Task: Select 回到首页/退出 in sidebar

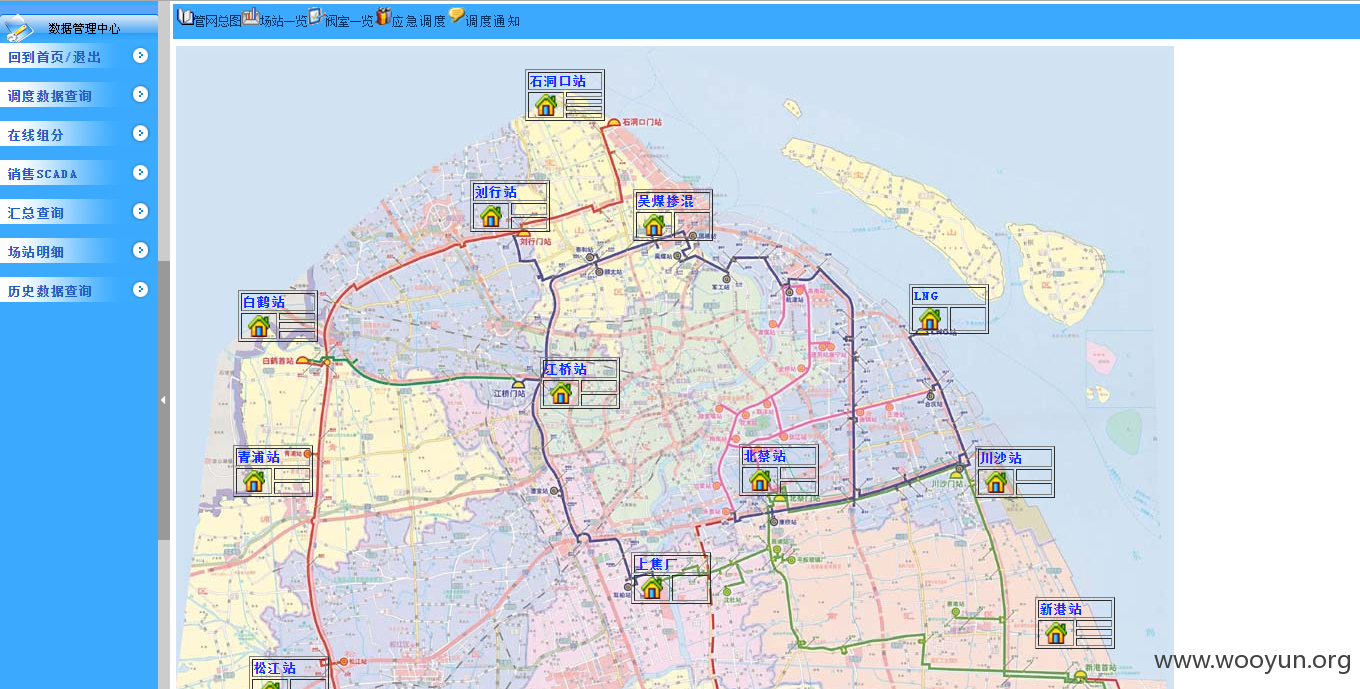Action: click(x=55, y=57)
